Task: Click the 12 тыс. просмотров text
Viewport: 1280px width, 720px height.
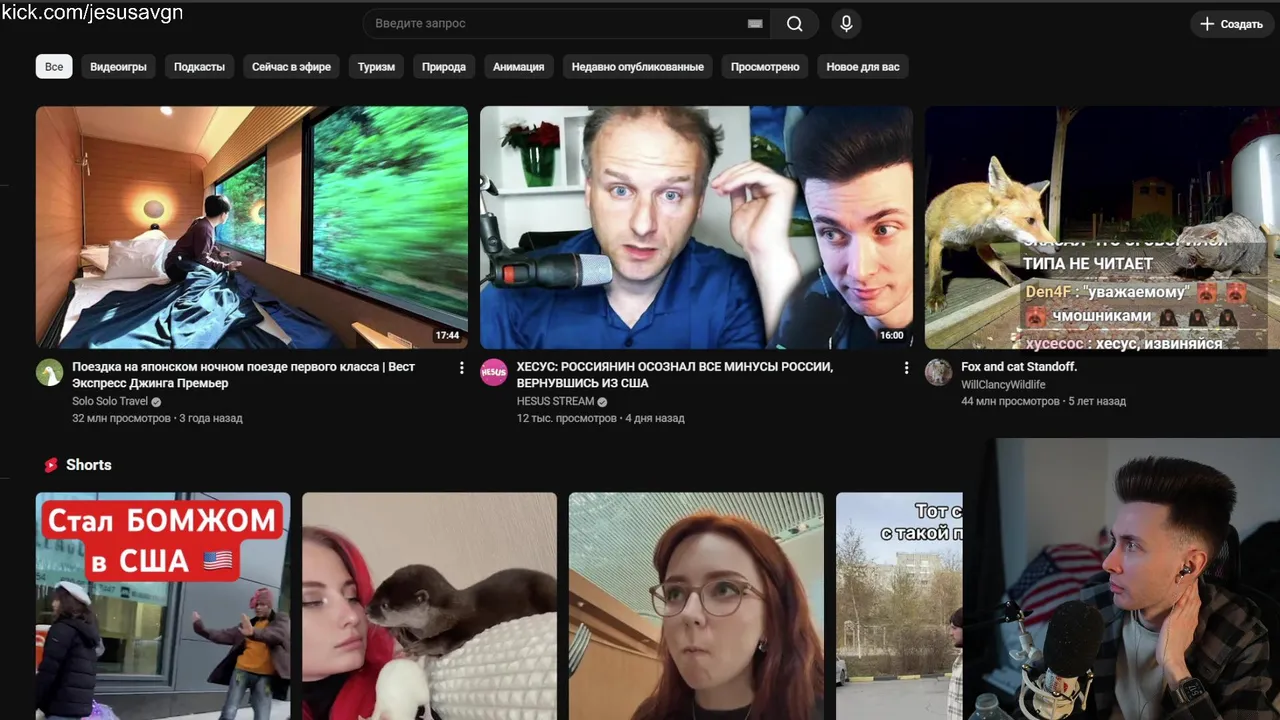Action: click(x=566, y=418)
